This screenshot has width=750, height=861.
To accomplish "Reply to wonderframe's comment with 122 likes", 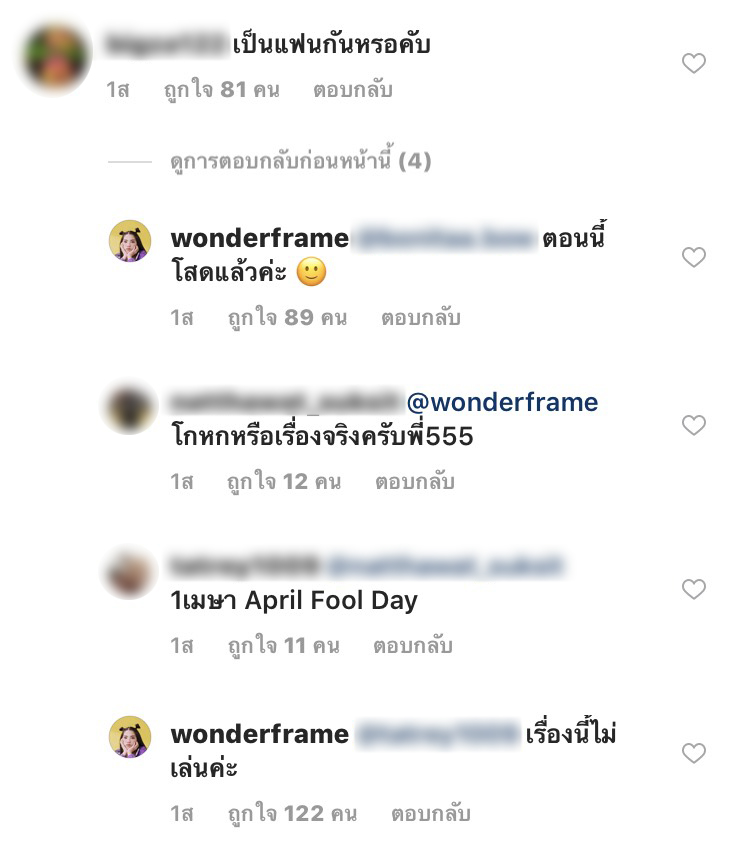I will [x=430, y=813].
